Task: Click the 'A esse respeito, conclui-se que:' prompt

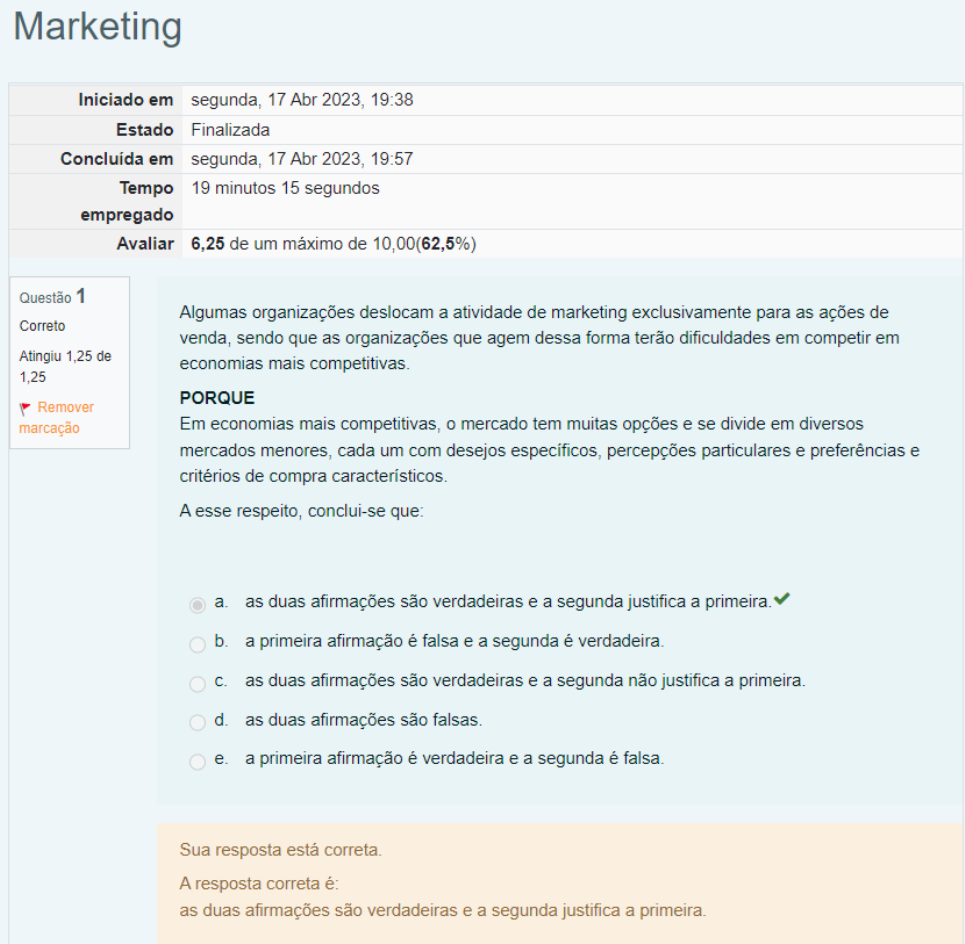Action: point(302,511)
